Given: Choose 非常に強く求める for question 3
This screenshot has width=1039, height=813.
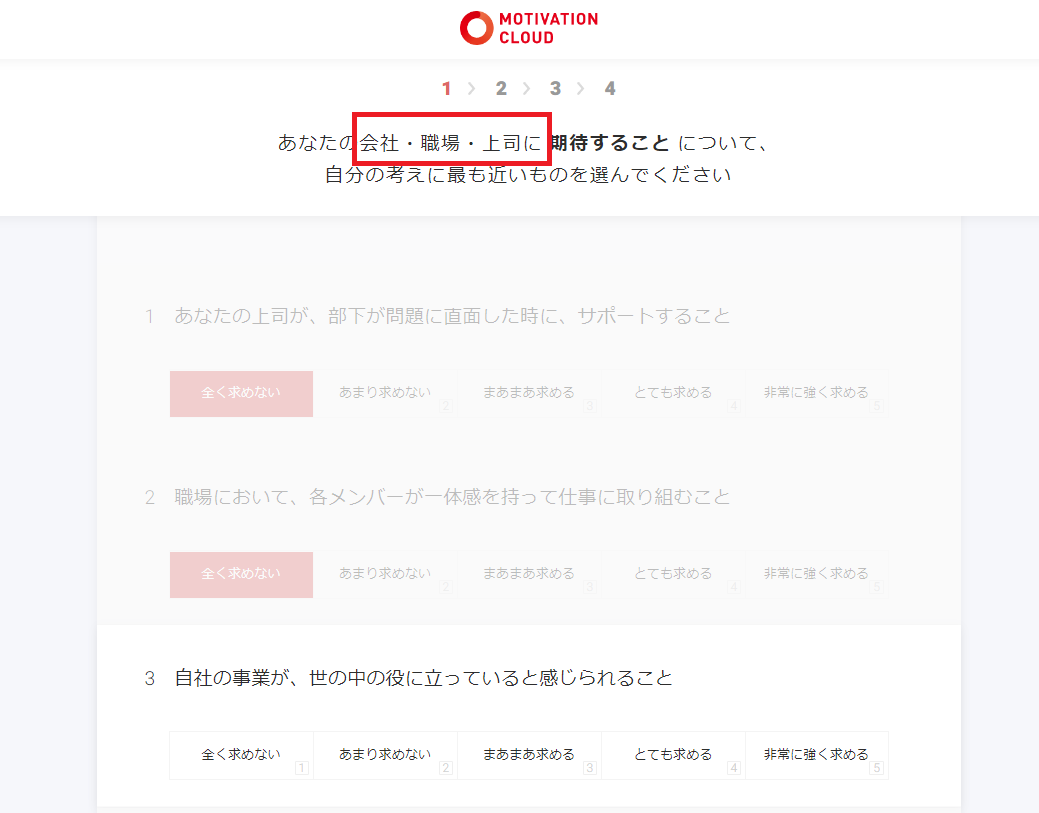Looking at the screenshot, I should pyautogui.click(x=816, y=755).
